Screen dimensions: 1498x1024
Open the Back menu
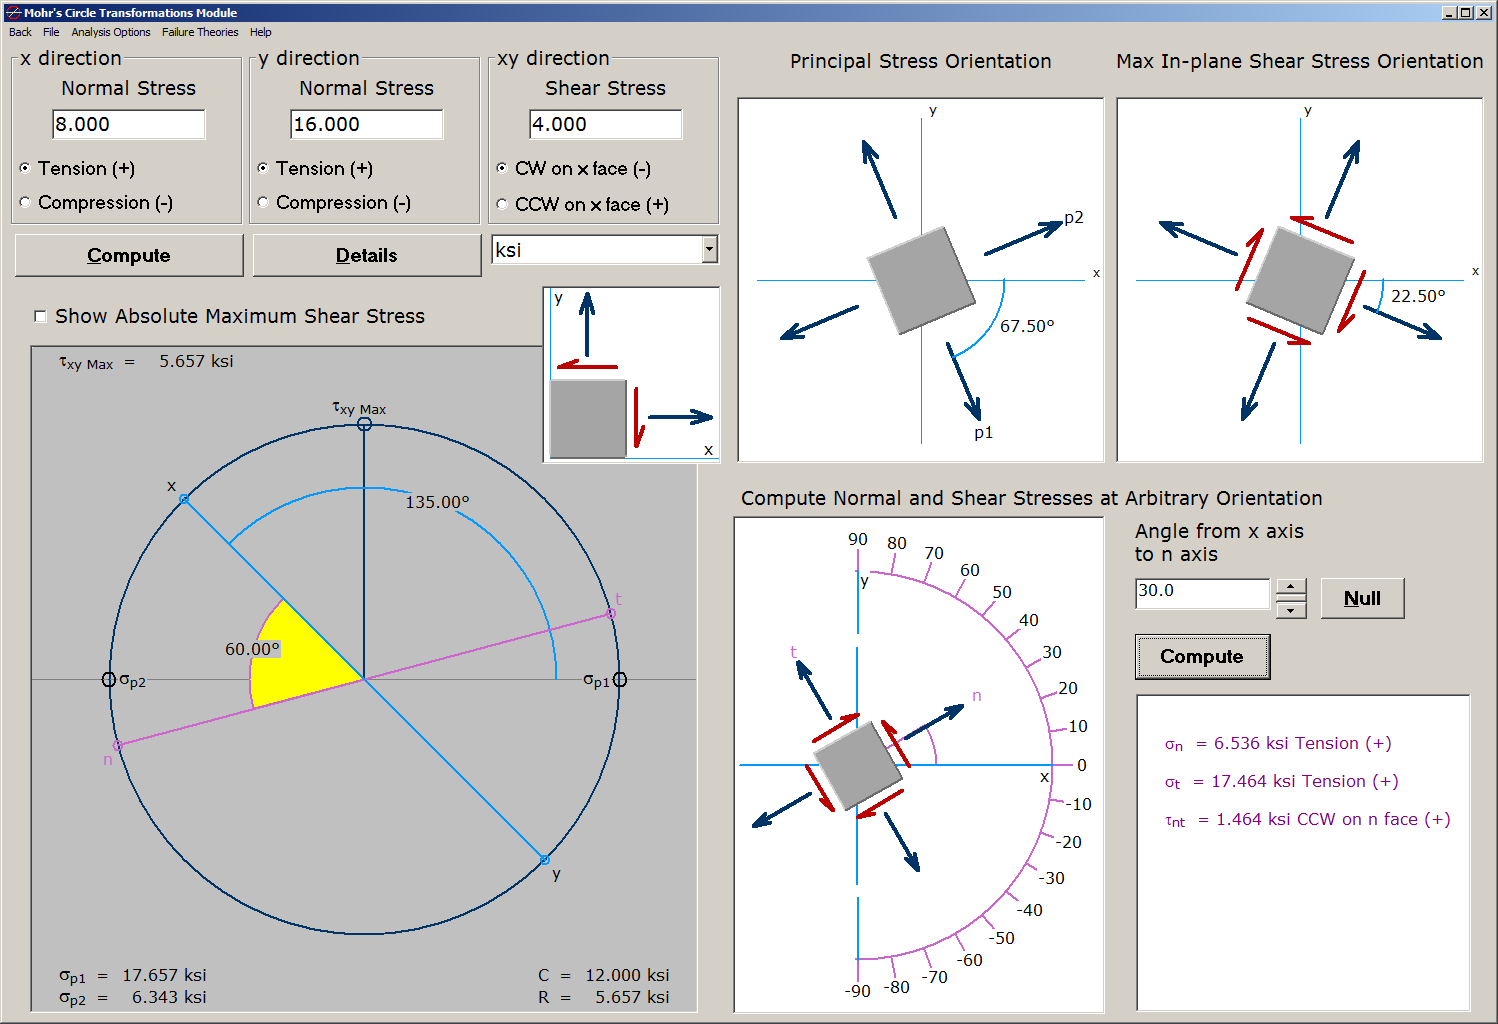tap(19, 32)
